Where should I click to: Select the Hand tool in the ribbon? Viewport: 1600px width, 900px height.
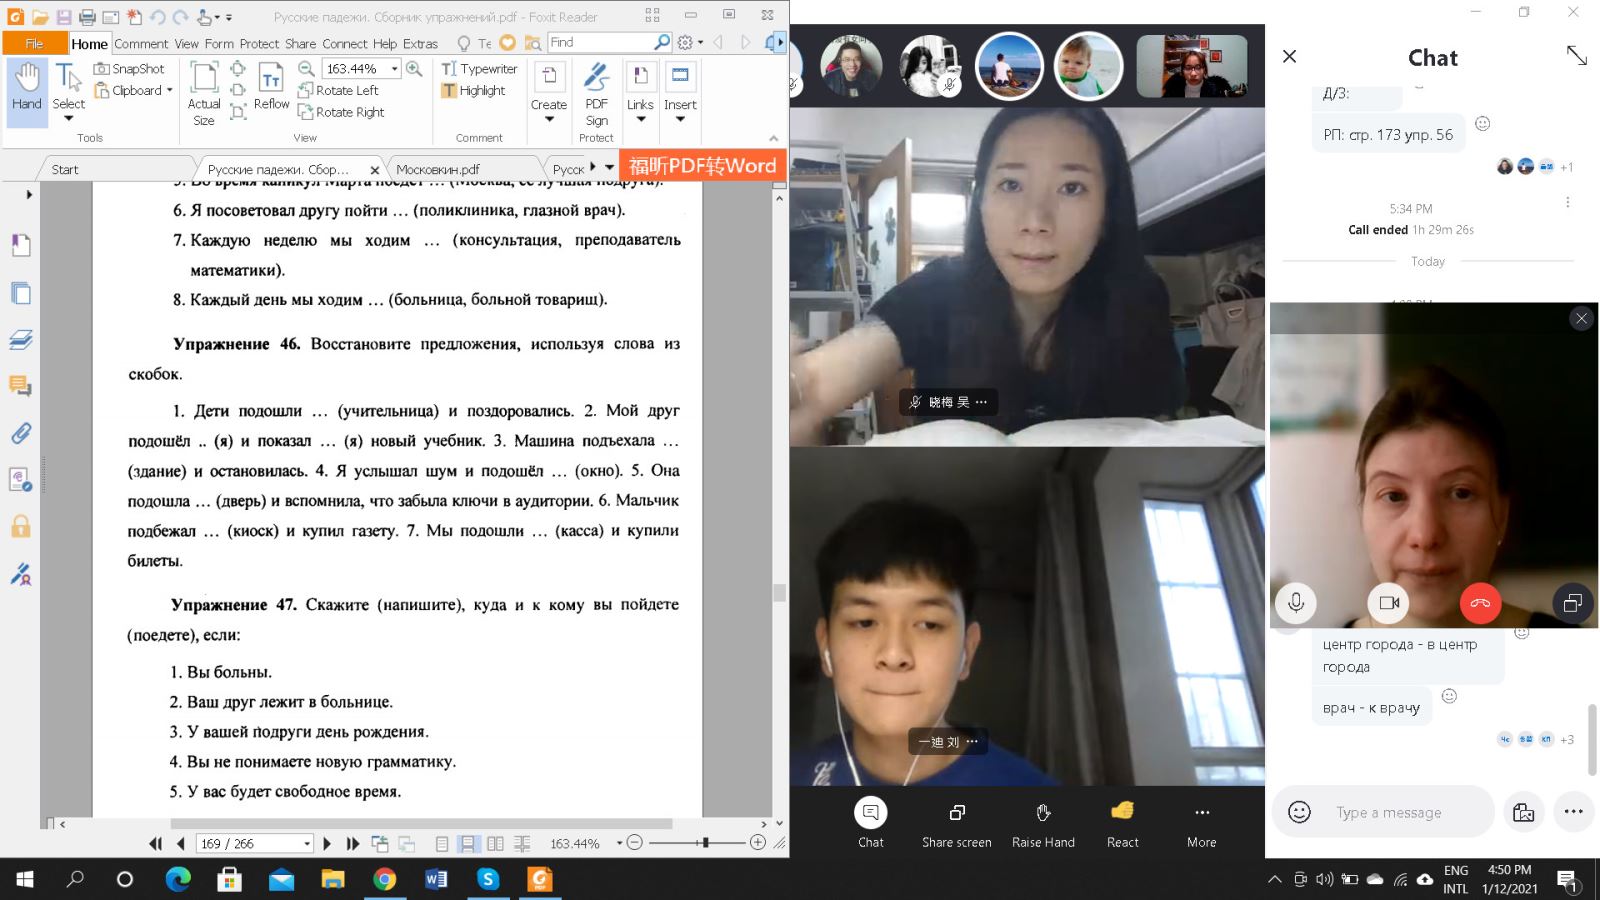point(27,88)
